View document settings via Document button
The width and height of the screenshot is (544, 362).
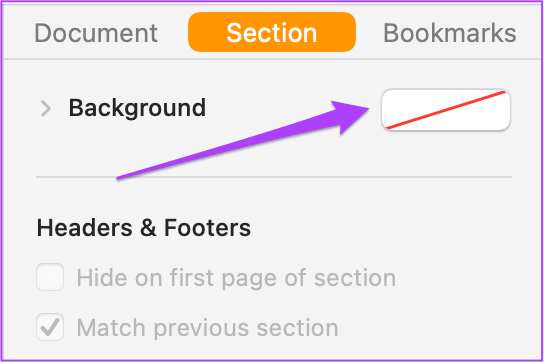click(96, 33)
